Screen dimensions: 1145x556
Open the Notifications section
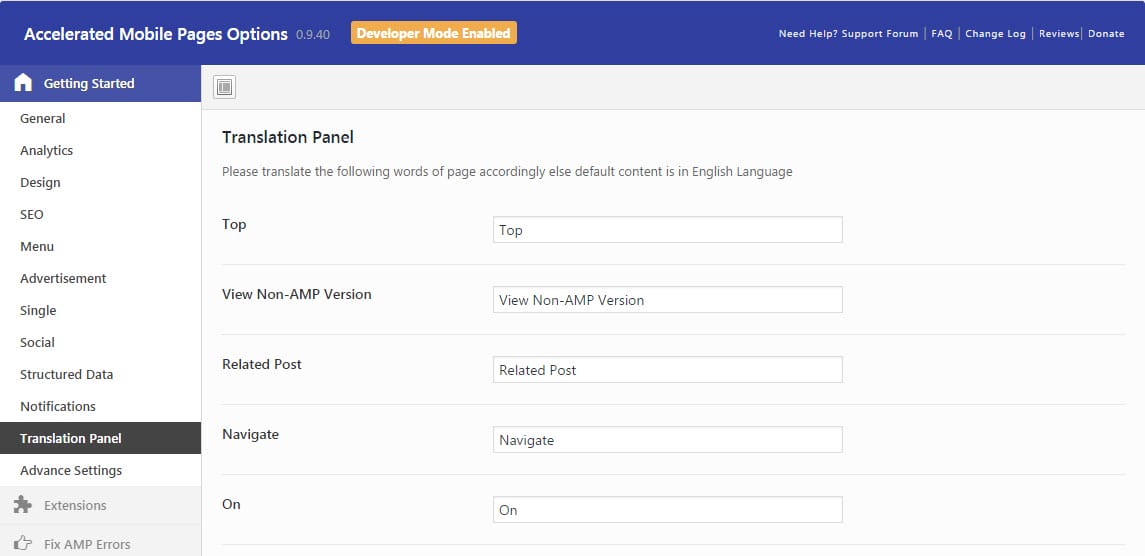pyautogui.click(x=58, y=406)
